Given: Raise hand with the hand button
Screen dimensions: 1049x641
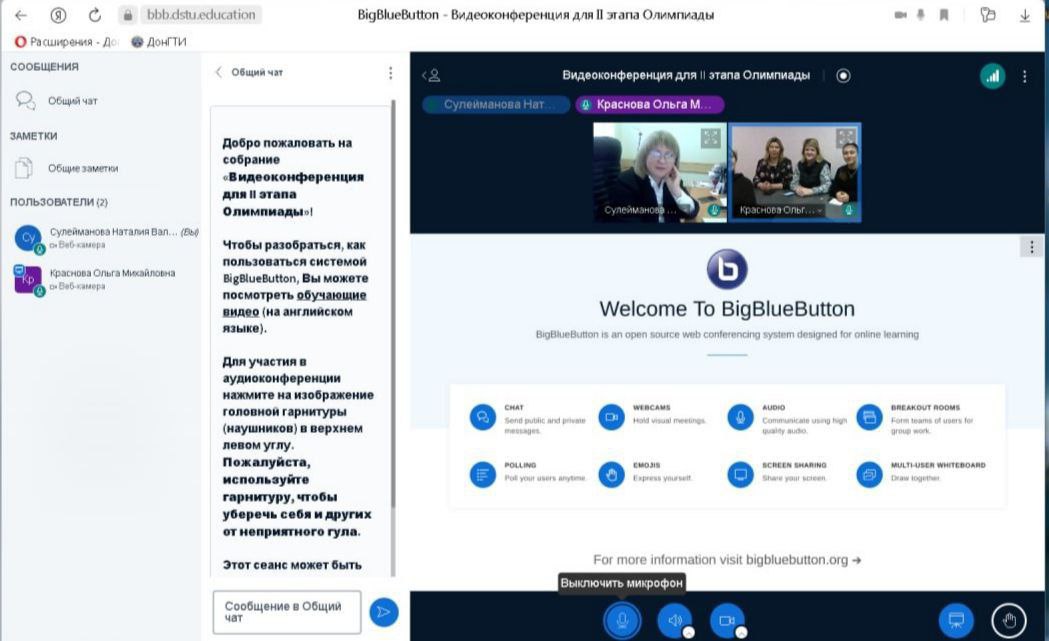Looking at the screenshot, I should tap(1009, 620).
